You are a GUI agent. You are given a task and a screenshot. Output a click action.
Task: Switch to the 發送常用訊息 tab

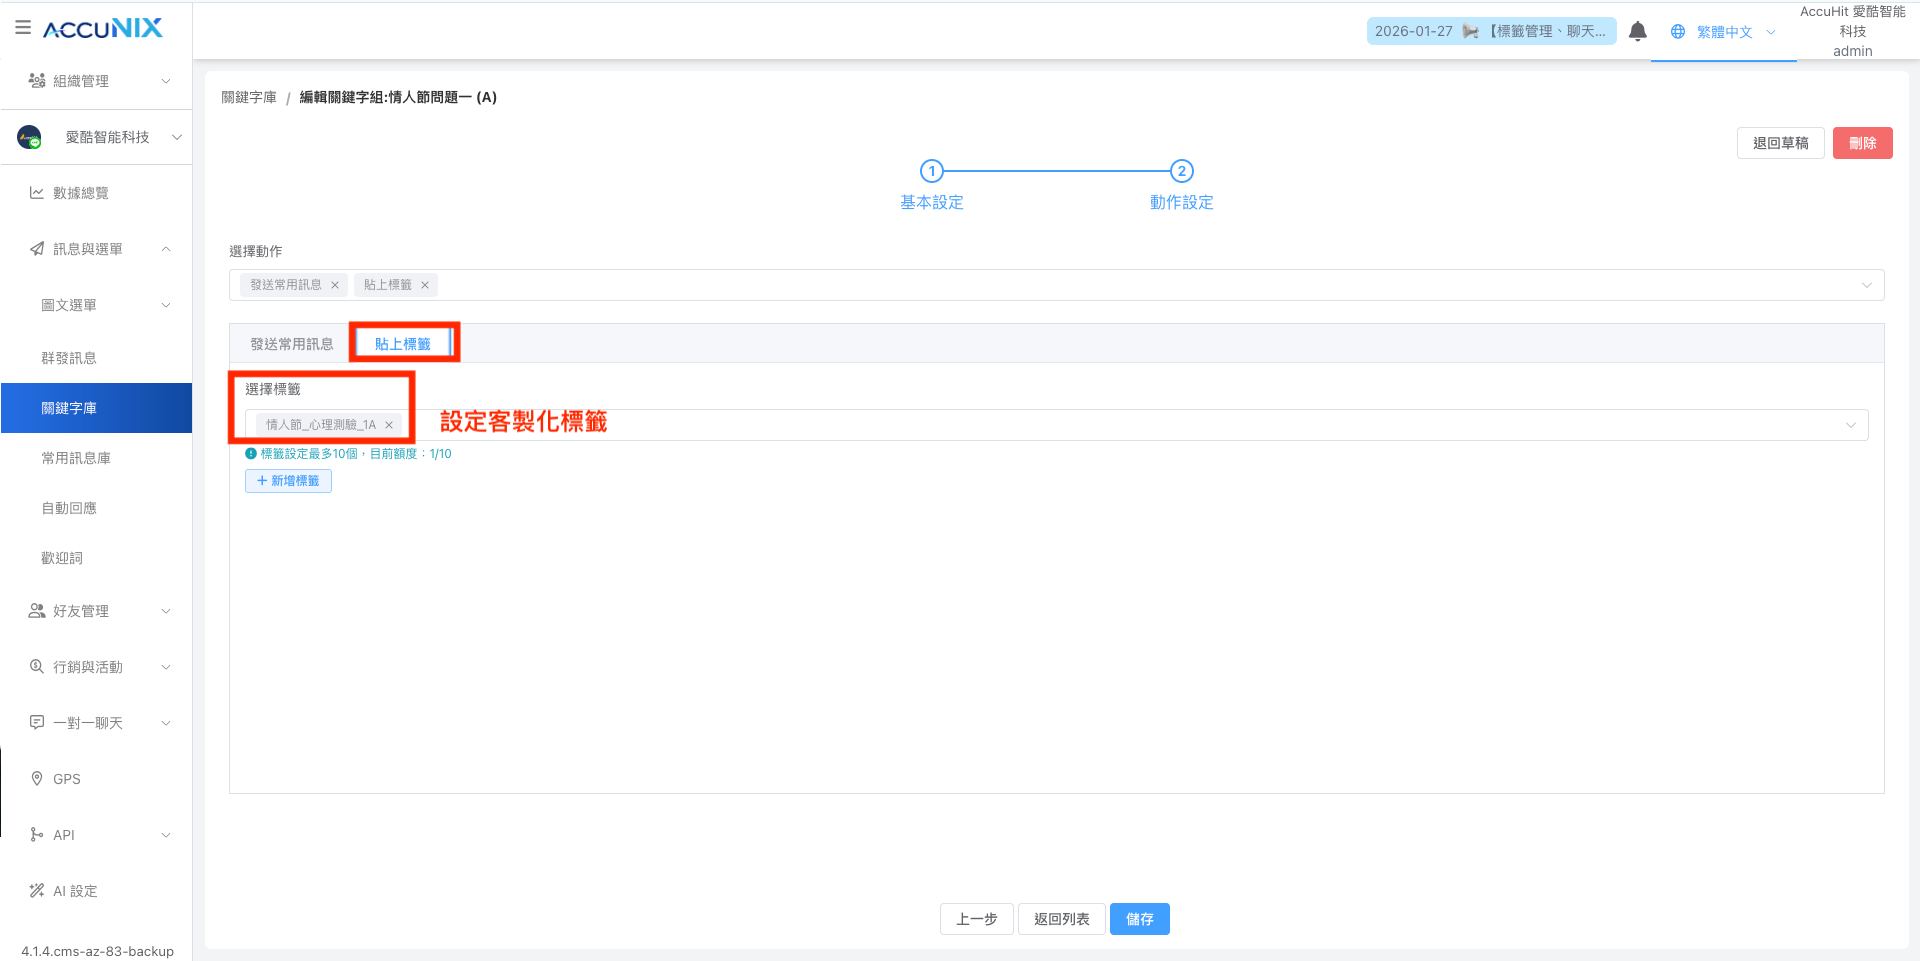(291, 344)
